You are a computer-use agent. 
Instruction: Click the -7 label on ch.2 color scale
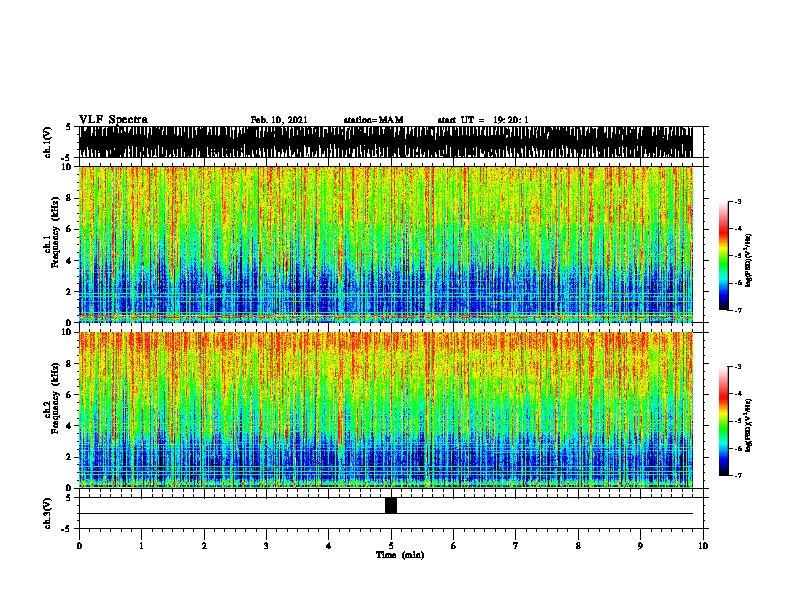tap(737, 476)
